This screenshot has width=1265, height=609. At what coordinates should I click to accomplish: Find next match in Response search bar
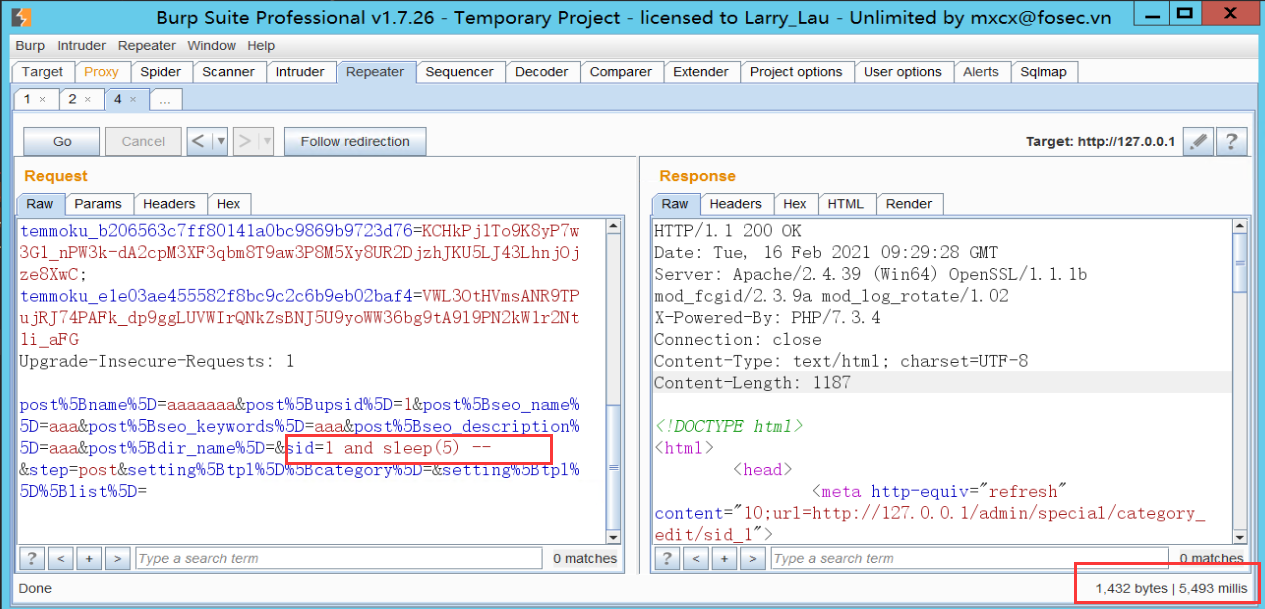click(x=753, y=558)
